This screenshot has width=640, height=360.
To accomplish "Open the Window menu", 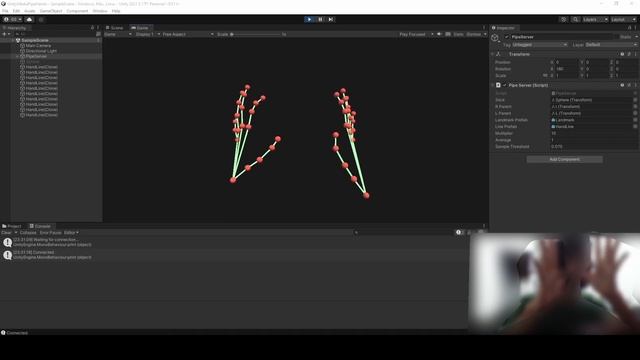I will click(100, 11).
